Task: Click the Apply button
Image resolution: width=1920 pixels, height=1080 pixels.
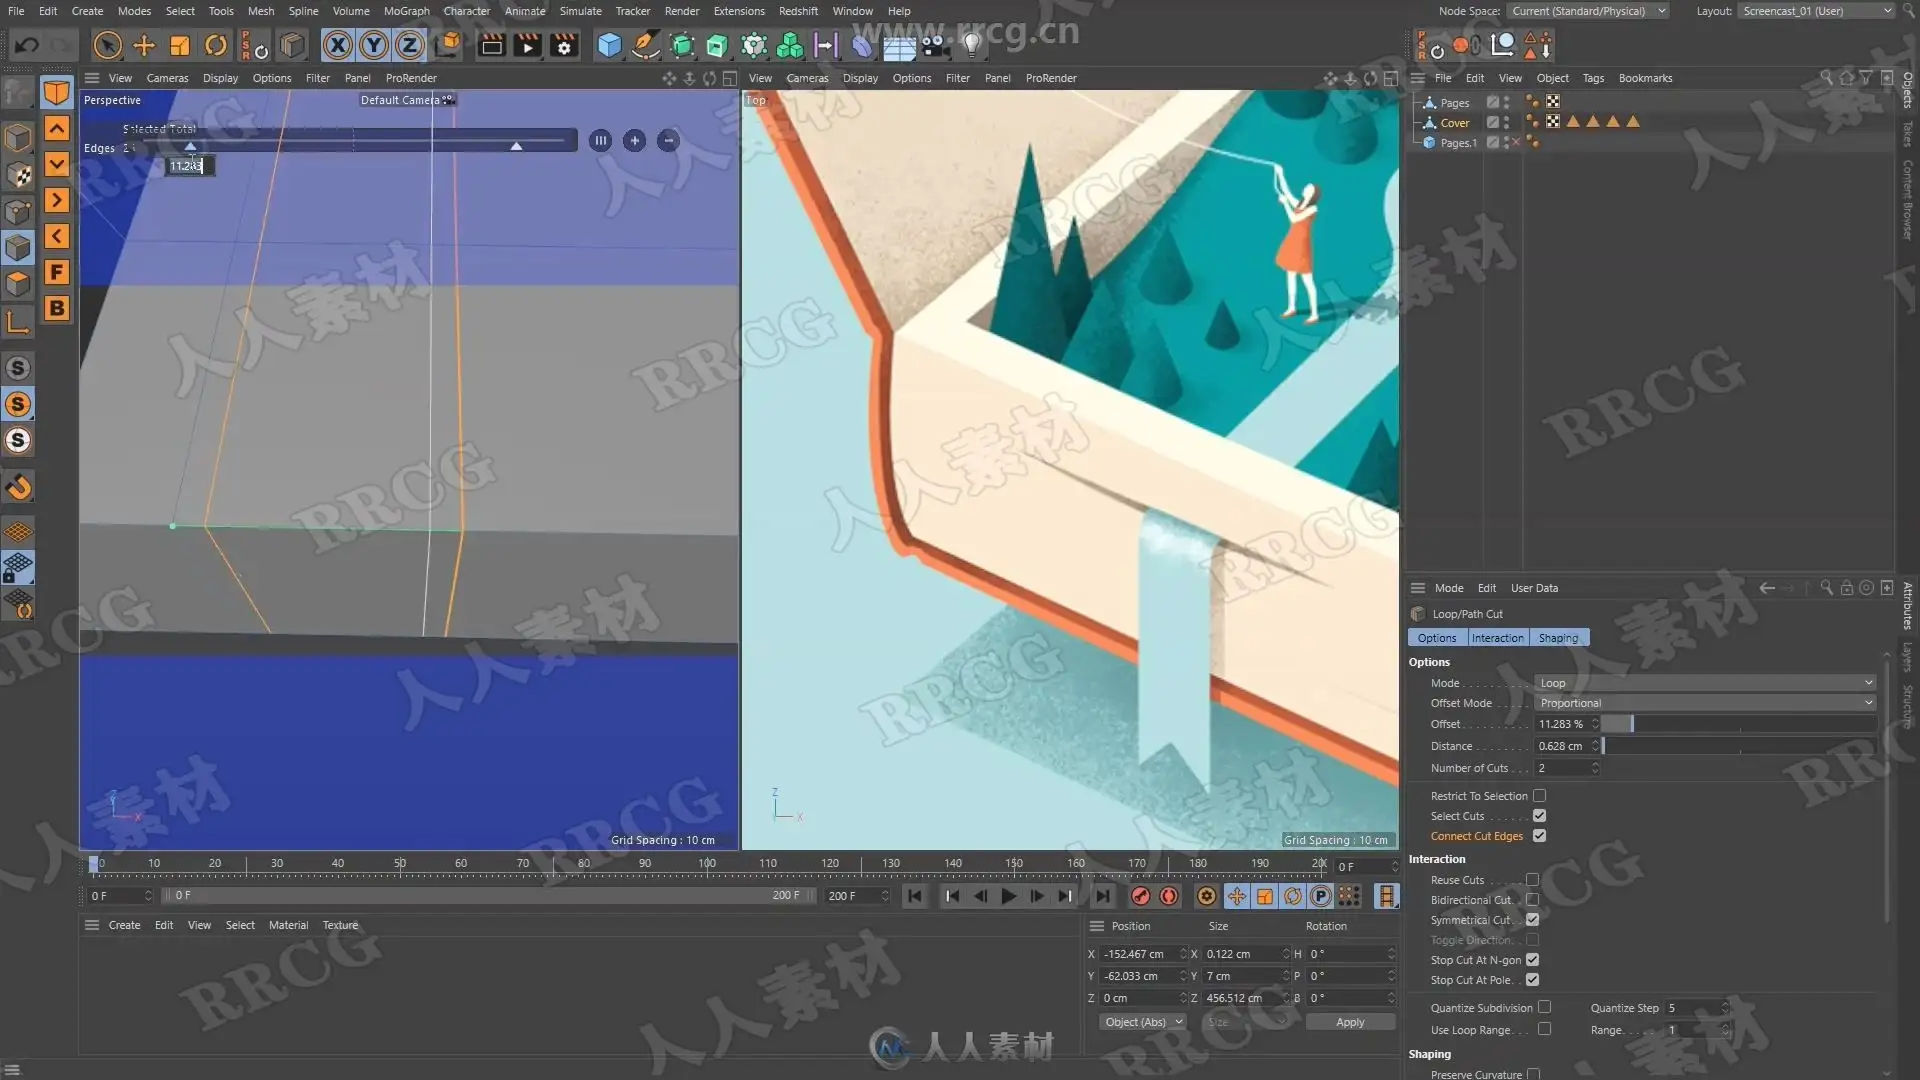Action: coord(1350,1022)
